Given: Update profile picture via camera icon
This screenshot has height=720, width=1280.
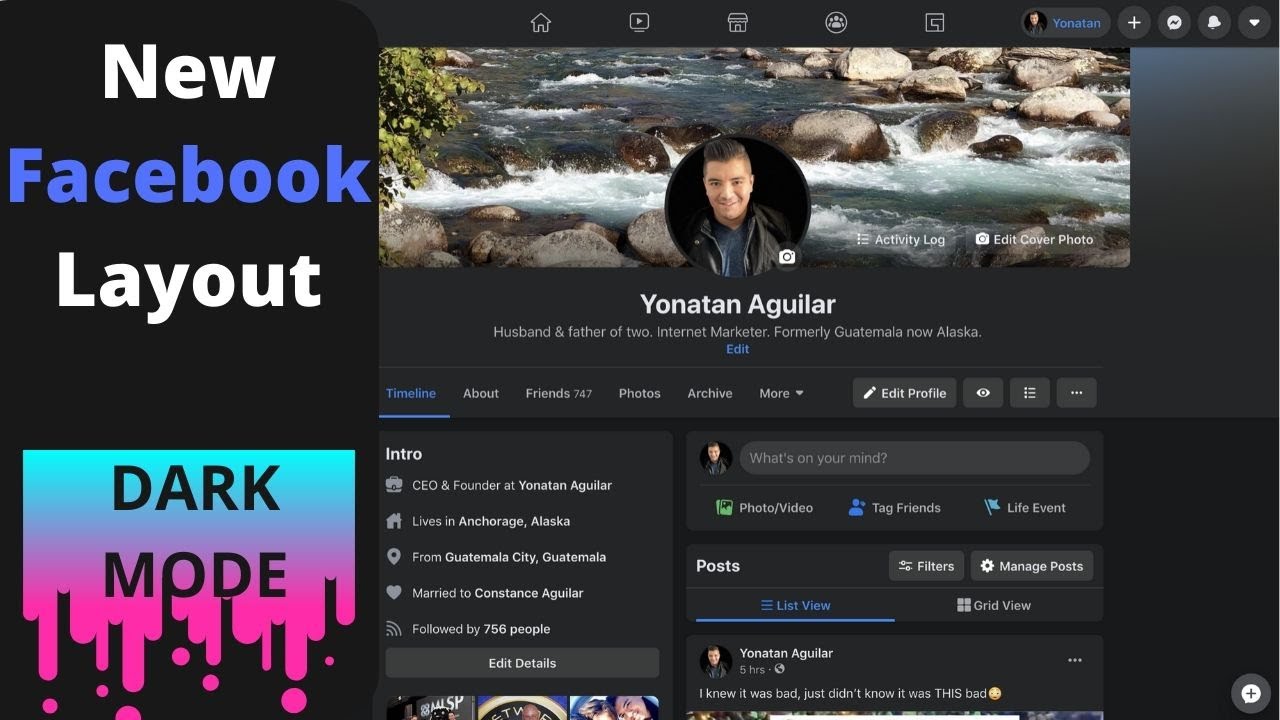Looking at the screenshot, I should pyautogui.click(x=787, y=257).
